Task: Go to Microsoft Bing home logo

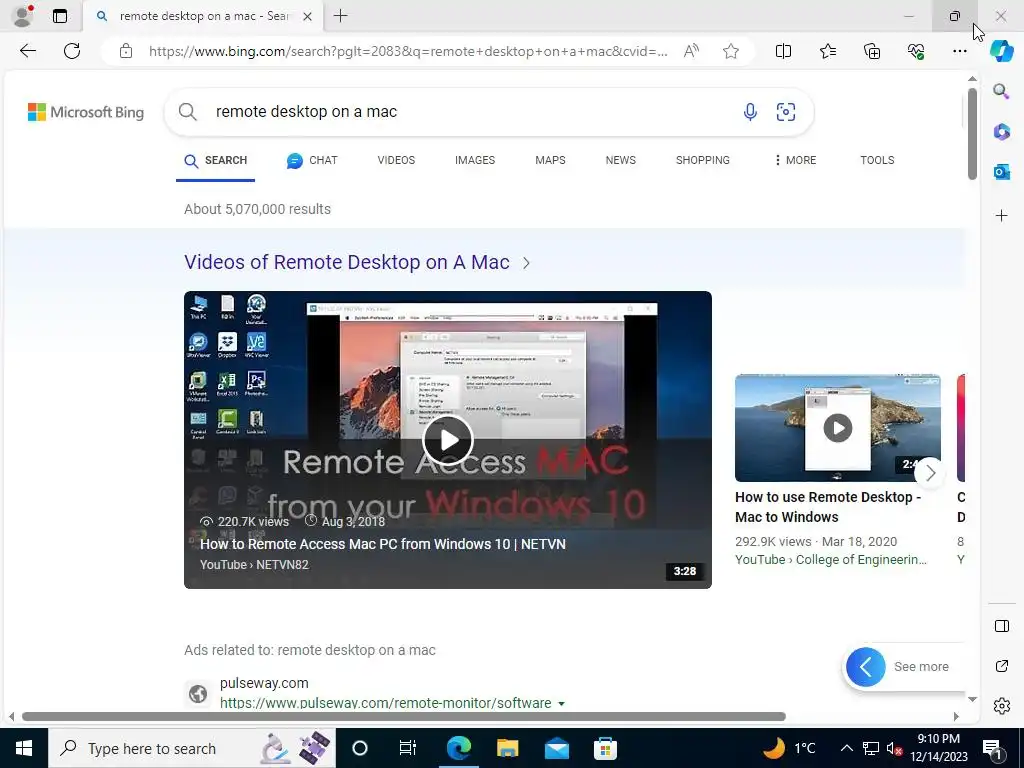Action: tap(86, 112)
